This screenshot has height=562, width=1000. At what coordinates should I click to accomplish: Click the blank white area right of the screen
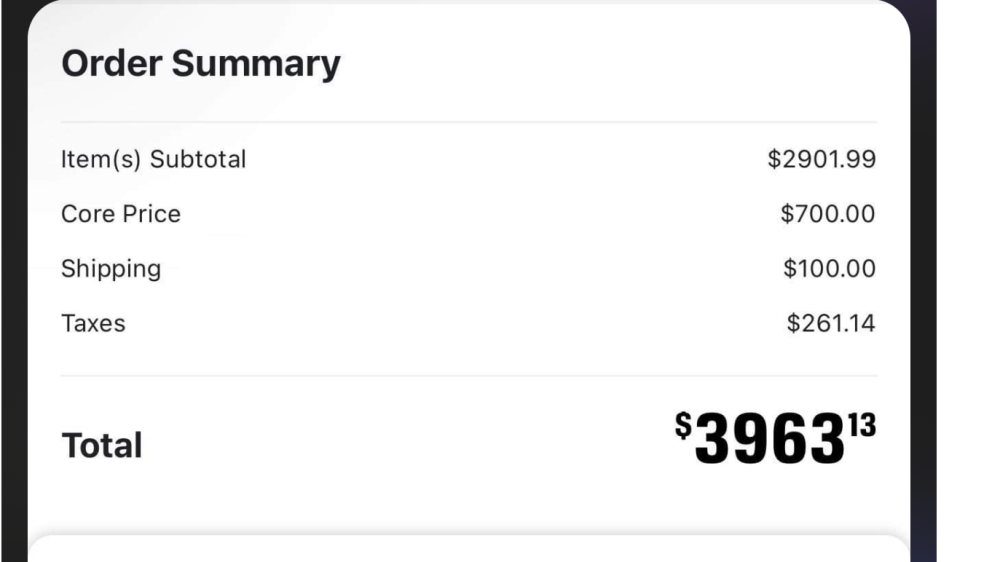pos(968,300)
